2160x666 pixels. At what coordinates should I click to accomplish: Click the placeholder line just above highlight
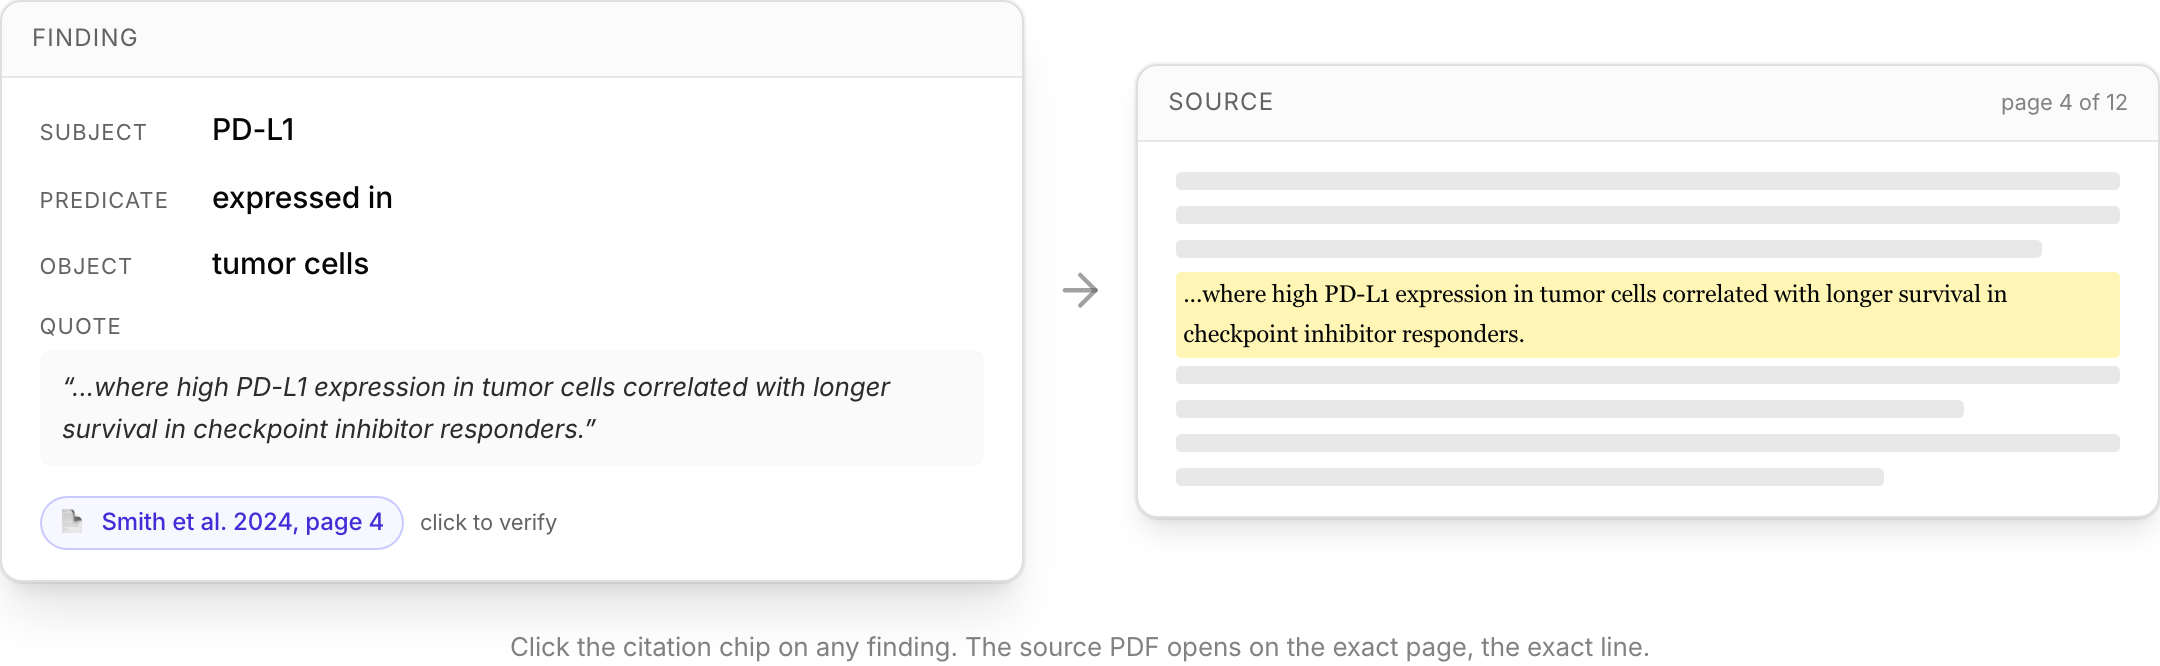1608,249
